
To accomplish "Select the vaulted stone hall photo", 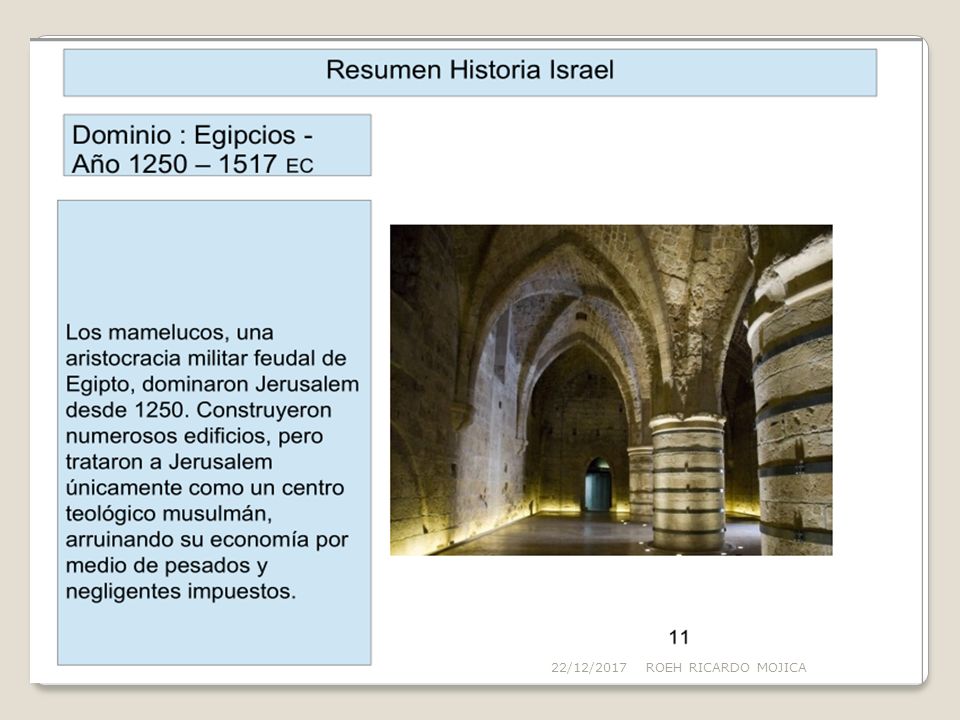I will [x=611, y=390].
